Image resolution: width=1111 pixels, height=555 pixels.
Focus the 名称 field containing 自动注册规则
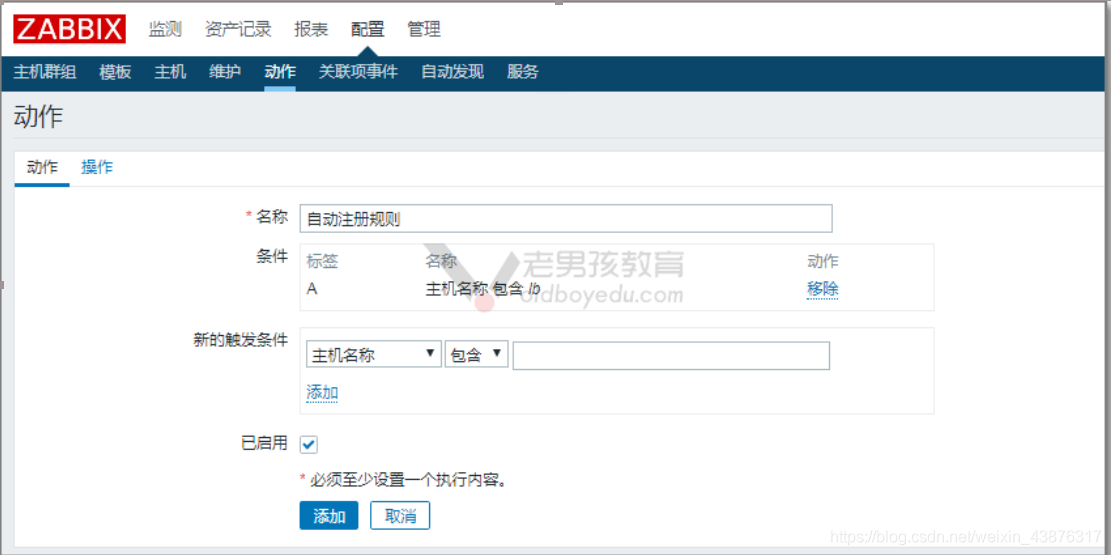coord(565,219)
